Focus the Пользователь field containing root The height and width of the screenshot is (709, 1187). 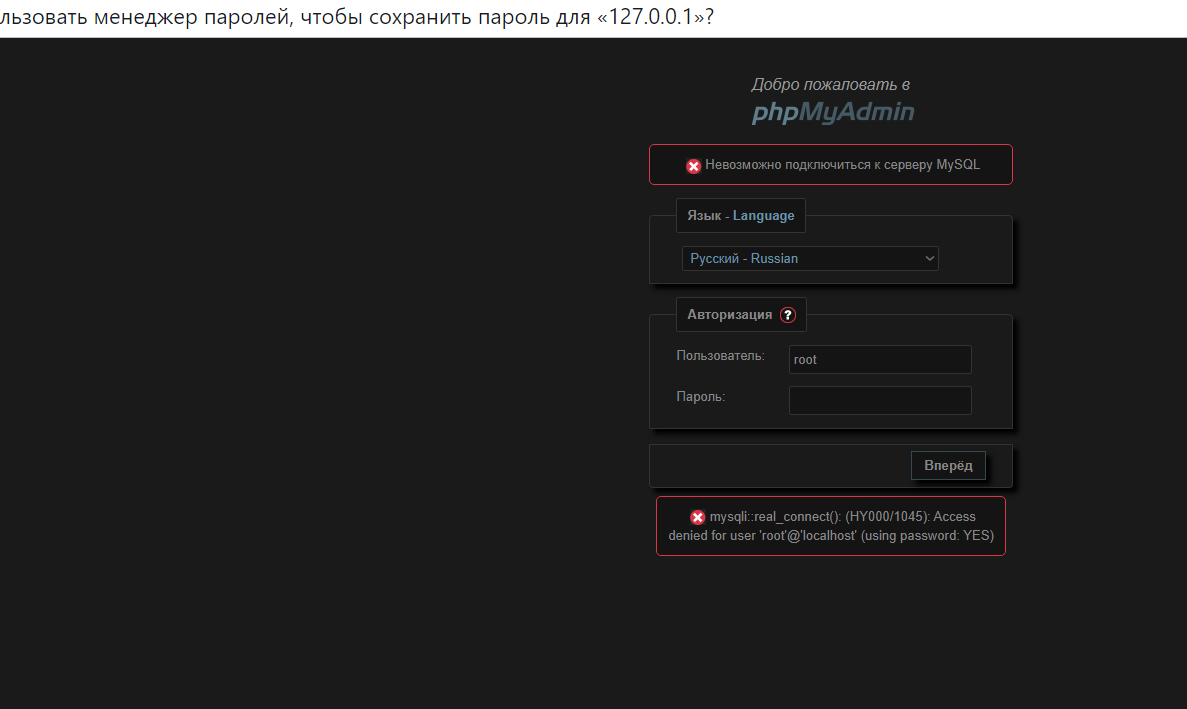[x=879, y=360]
